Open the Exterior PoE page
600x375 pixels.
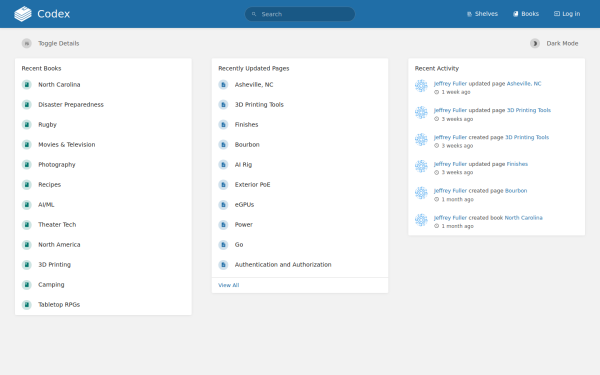click(x=253, y=185)
